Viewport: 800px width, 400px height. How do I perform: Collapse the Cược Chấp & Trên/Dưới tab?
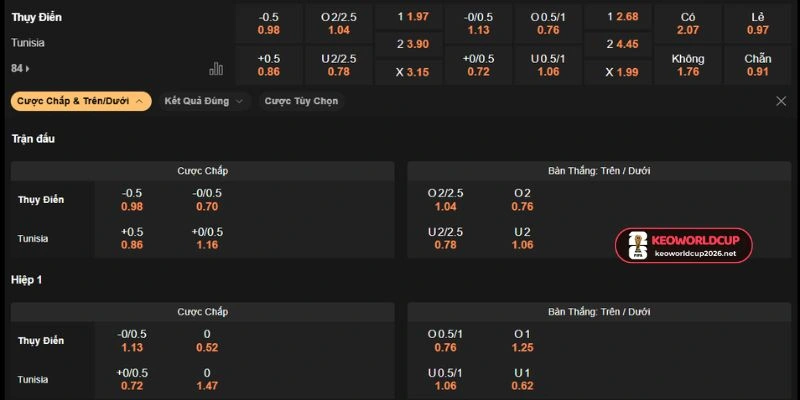[x=81, y=101]
